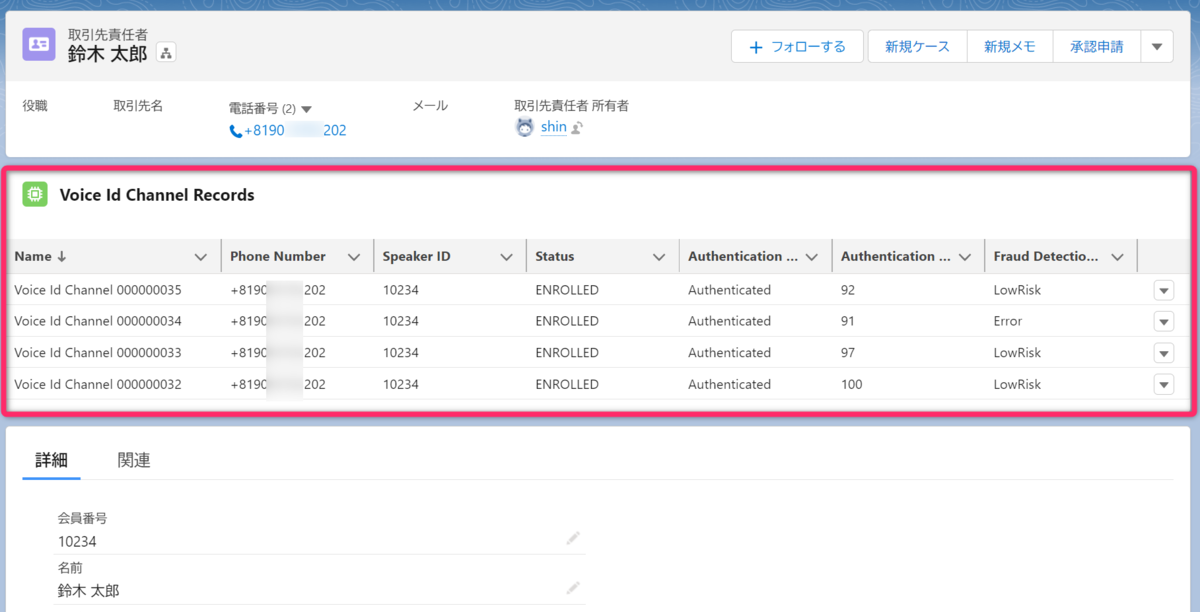This screenshot has height=612, width=1200.
Task: Click the authentication score 100 cell
Action: [852, 384]
